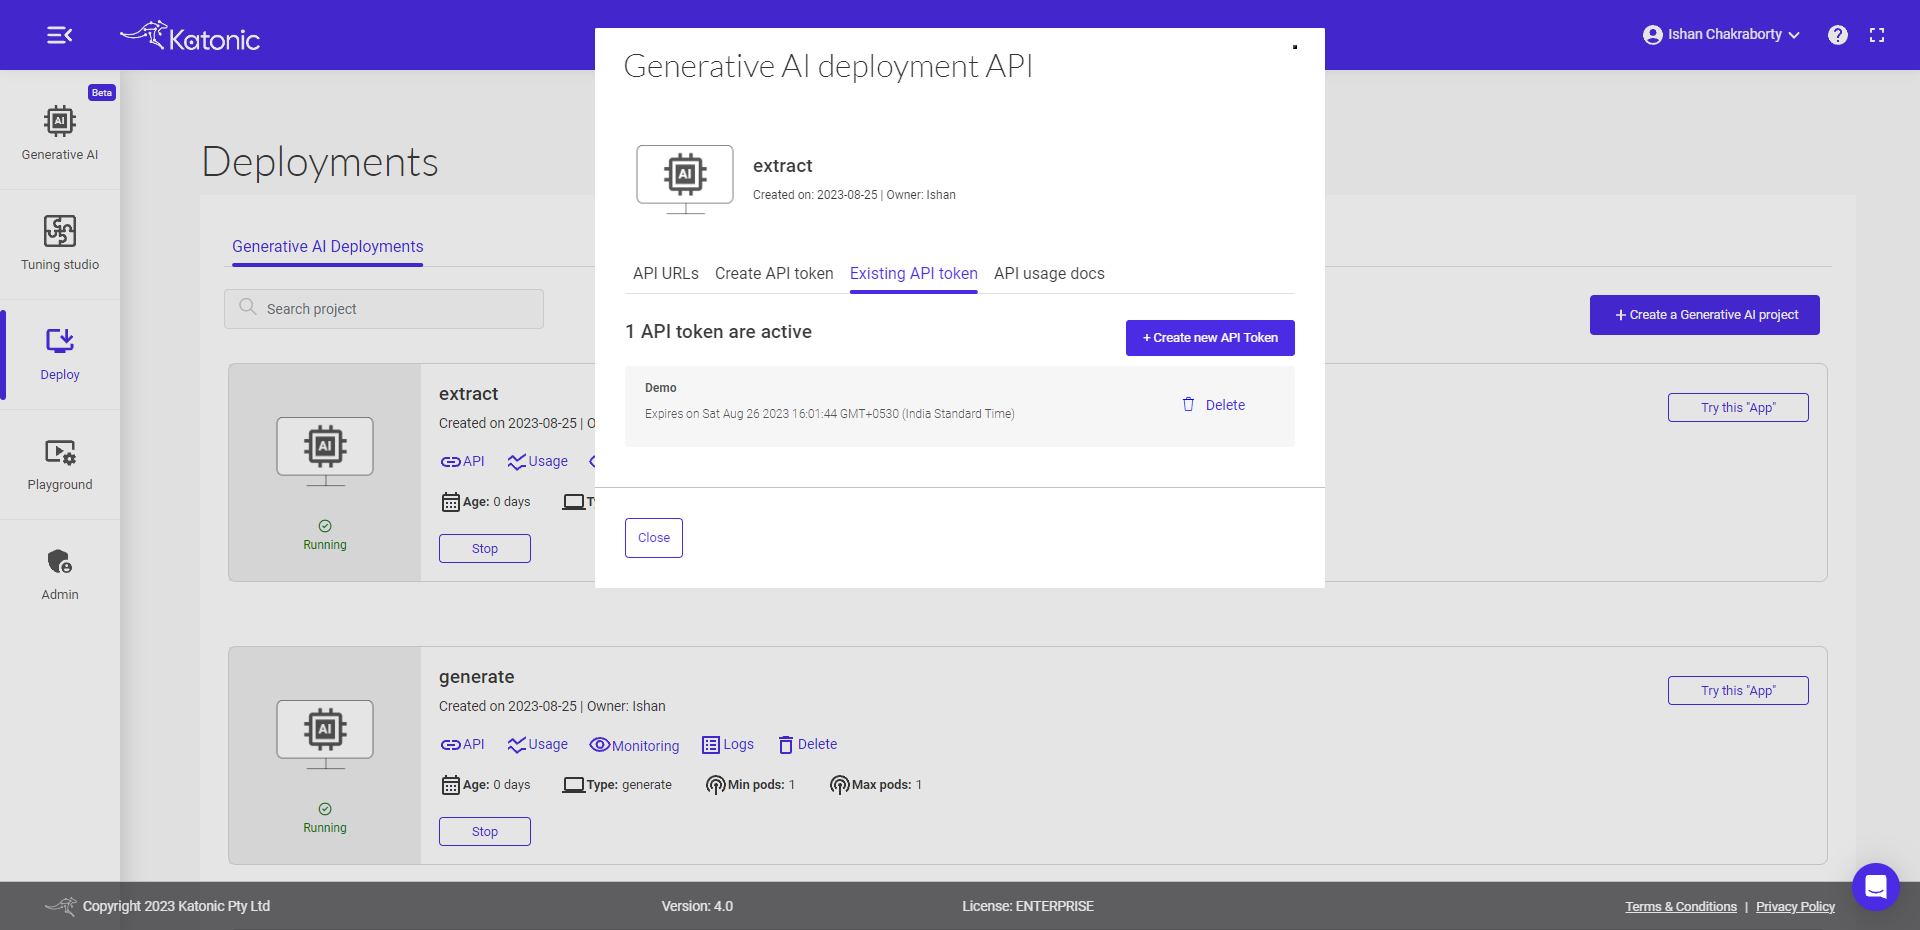Viewport: 1920px width, 930px height.
Task: Open Privacy Policy link
Action: point(1795,907)
